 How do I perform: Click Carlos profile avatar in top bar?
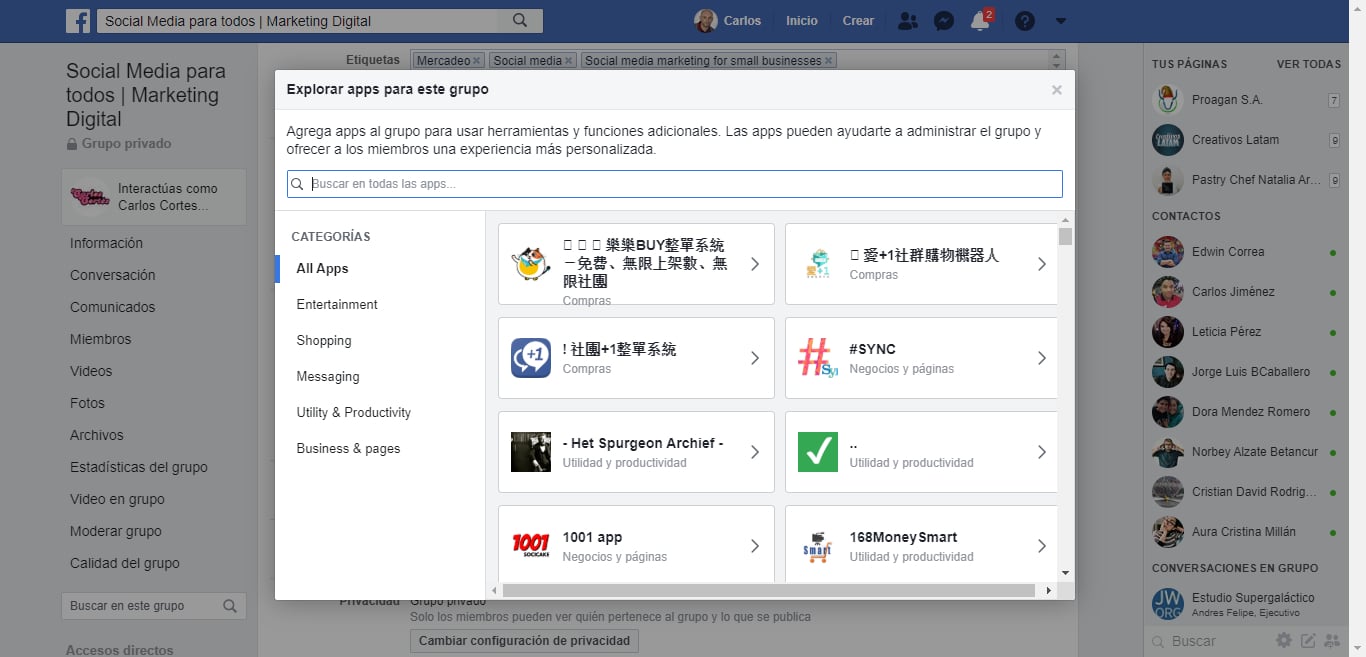[x=706, y=21]
